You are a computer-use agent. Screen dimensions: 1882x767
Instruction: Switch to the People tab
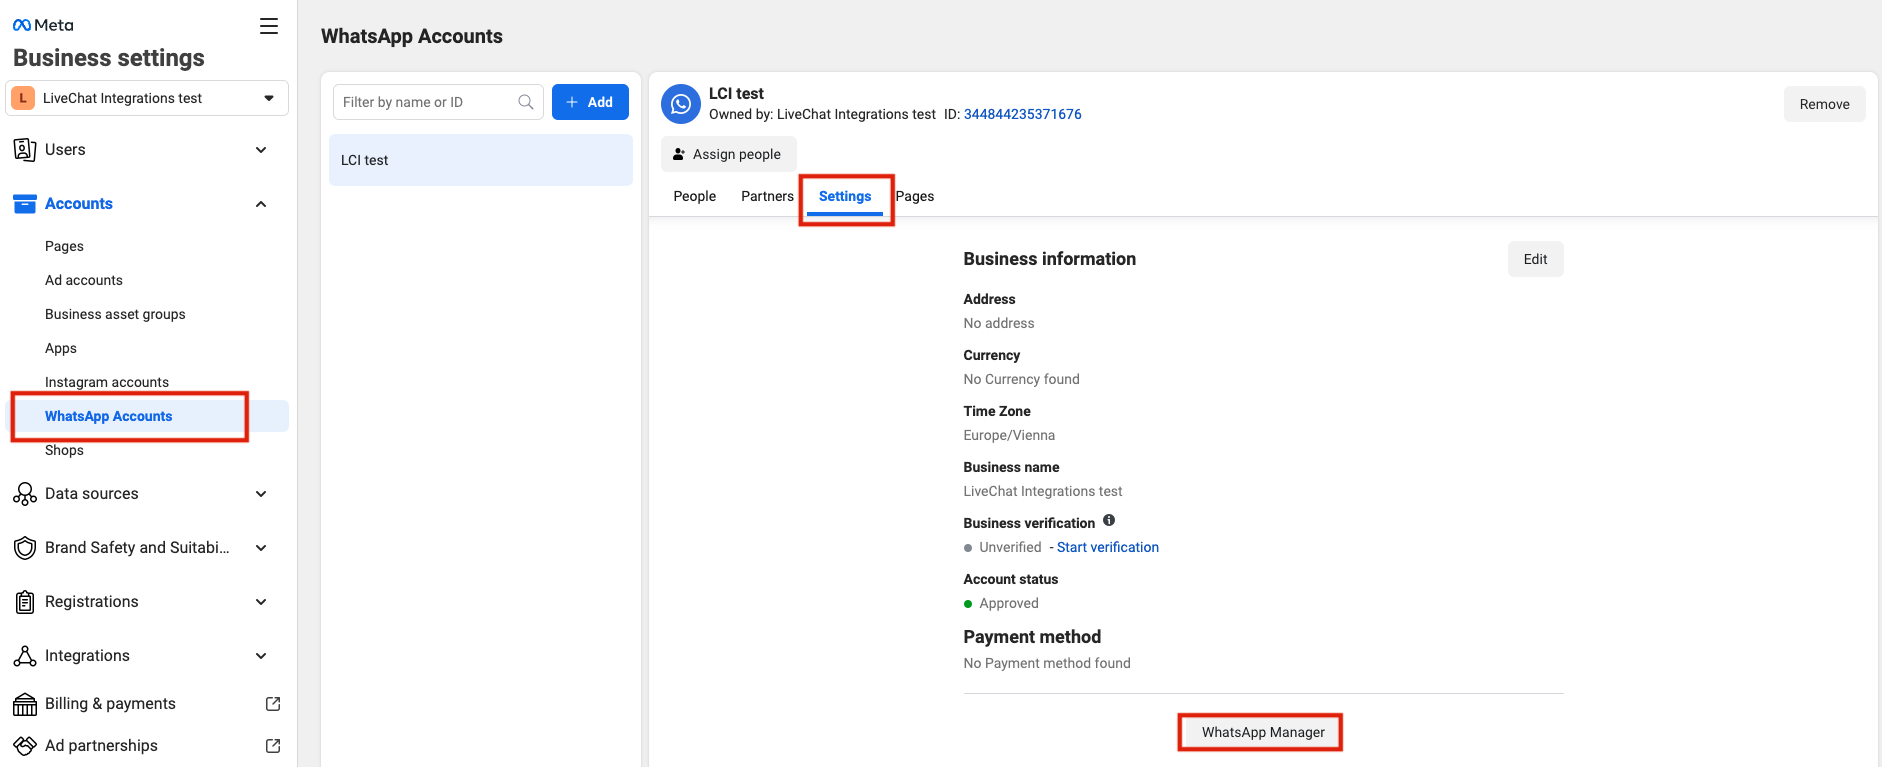point(695,196)
